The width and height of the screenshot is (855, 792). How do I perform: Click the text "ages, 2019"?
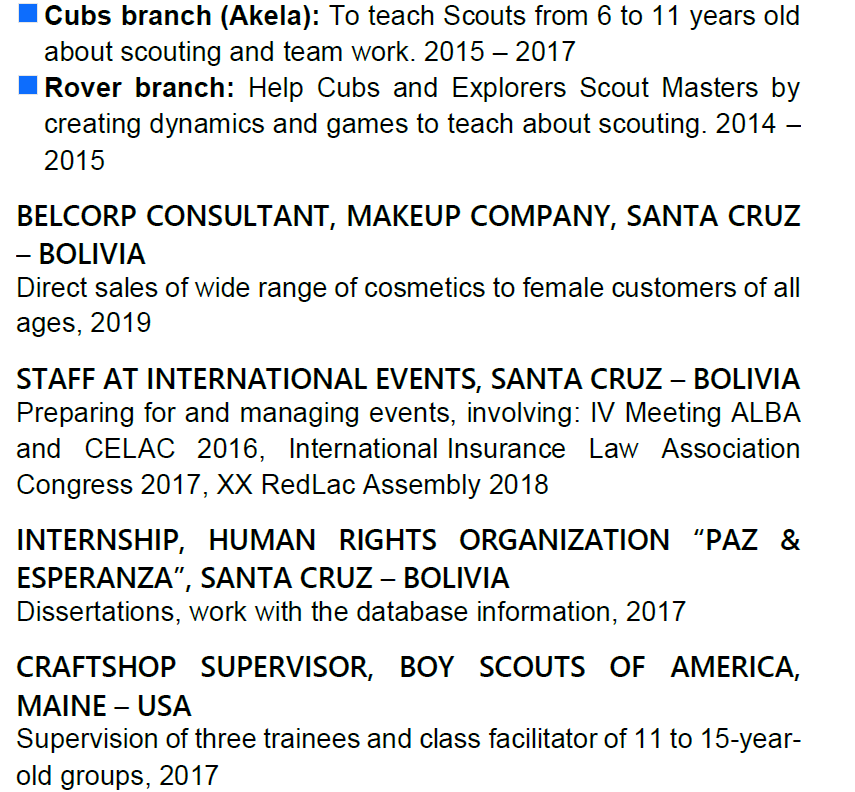[x=84, y=323]
